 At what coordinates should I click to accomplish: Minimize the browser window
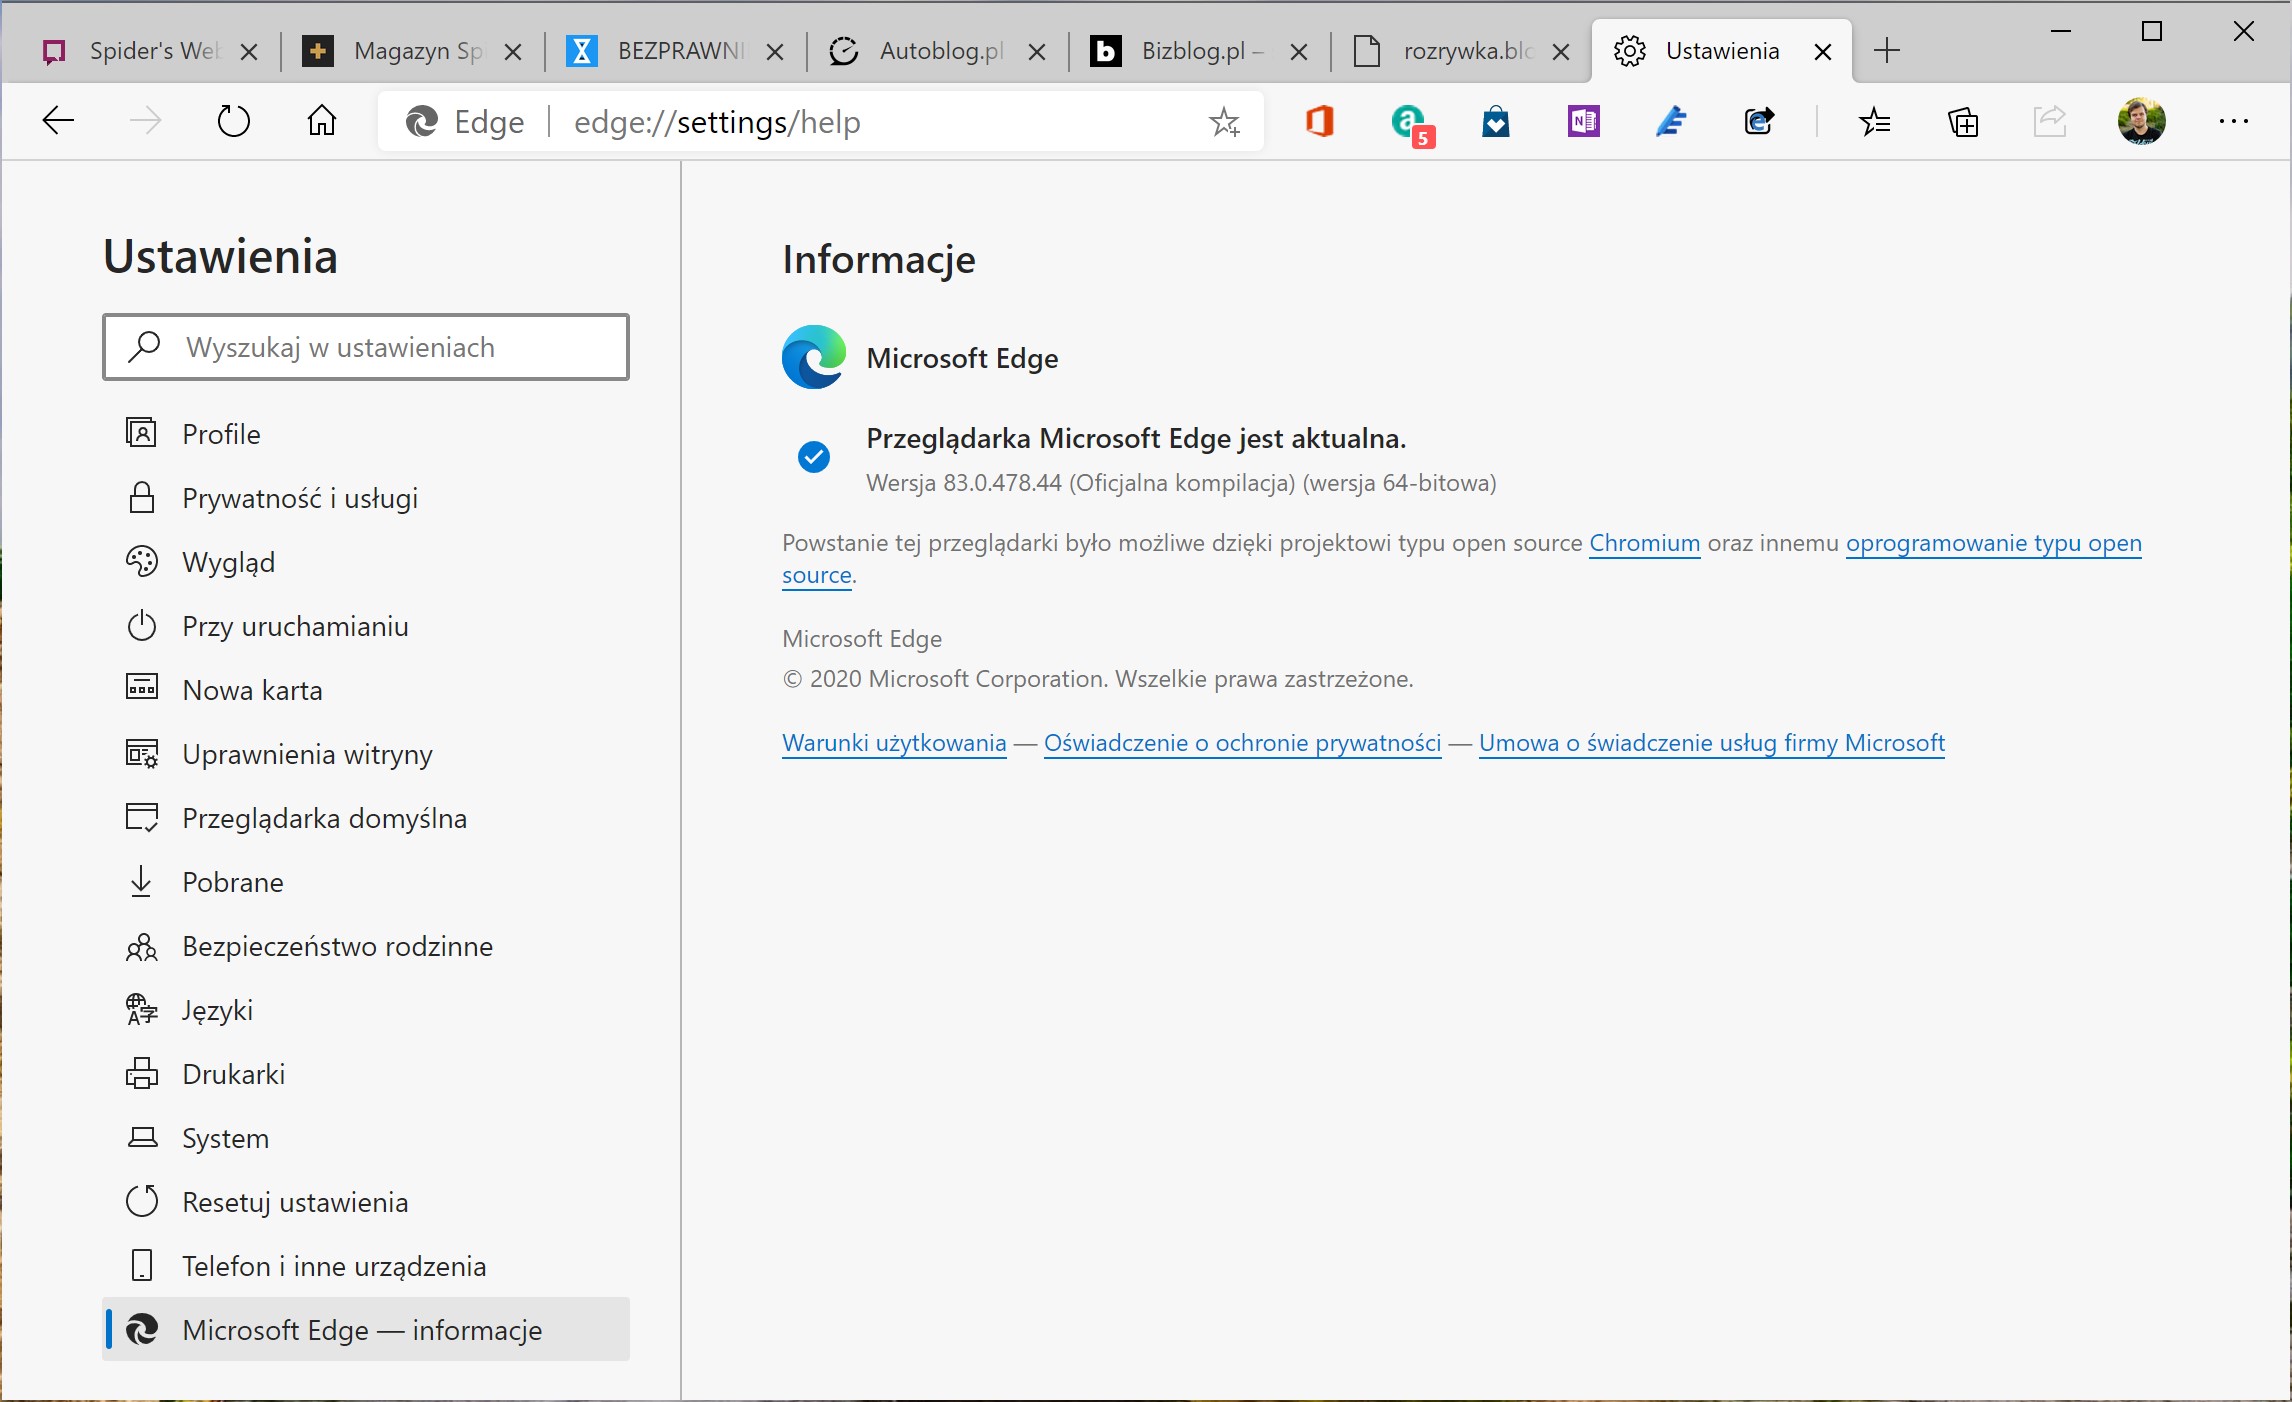coord(2060,32)
